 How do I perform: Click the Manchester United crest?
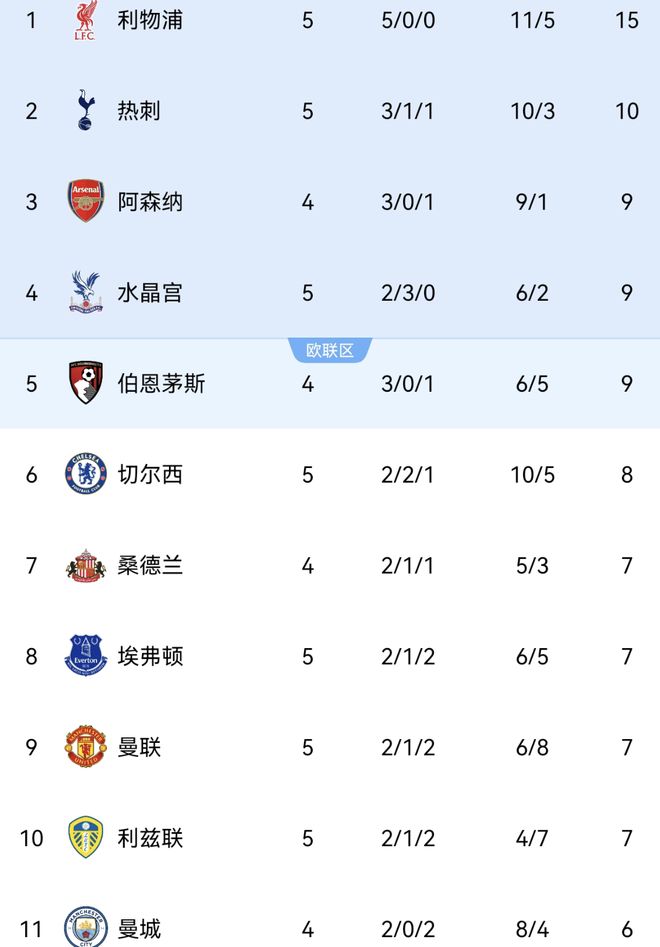point(85,747)
